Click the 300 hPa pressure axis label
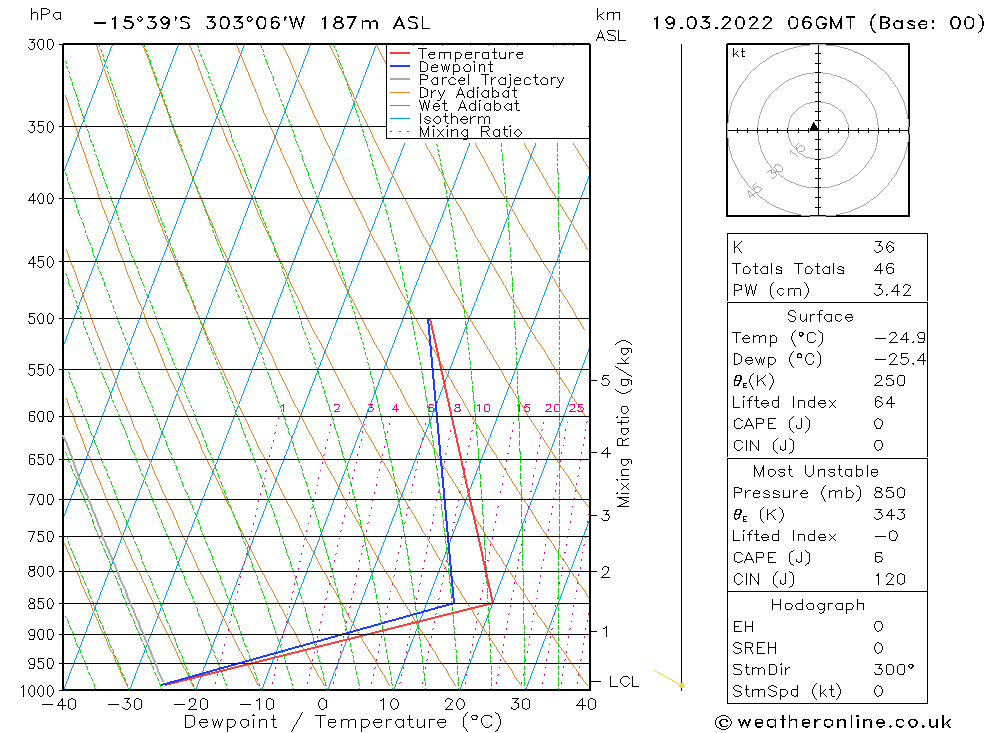This screenshot has width=1000, height=733. click(41, 45)
